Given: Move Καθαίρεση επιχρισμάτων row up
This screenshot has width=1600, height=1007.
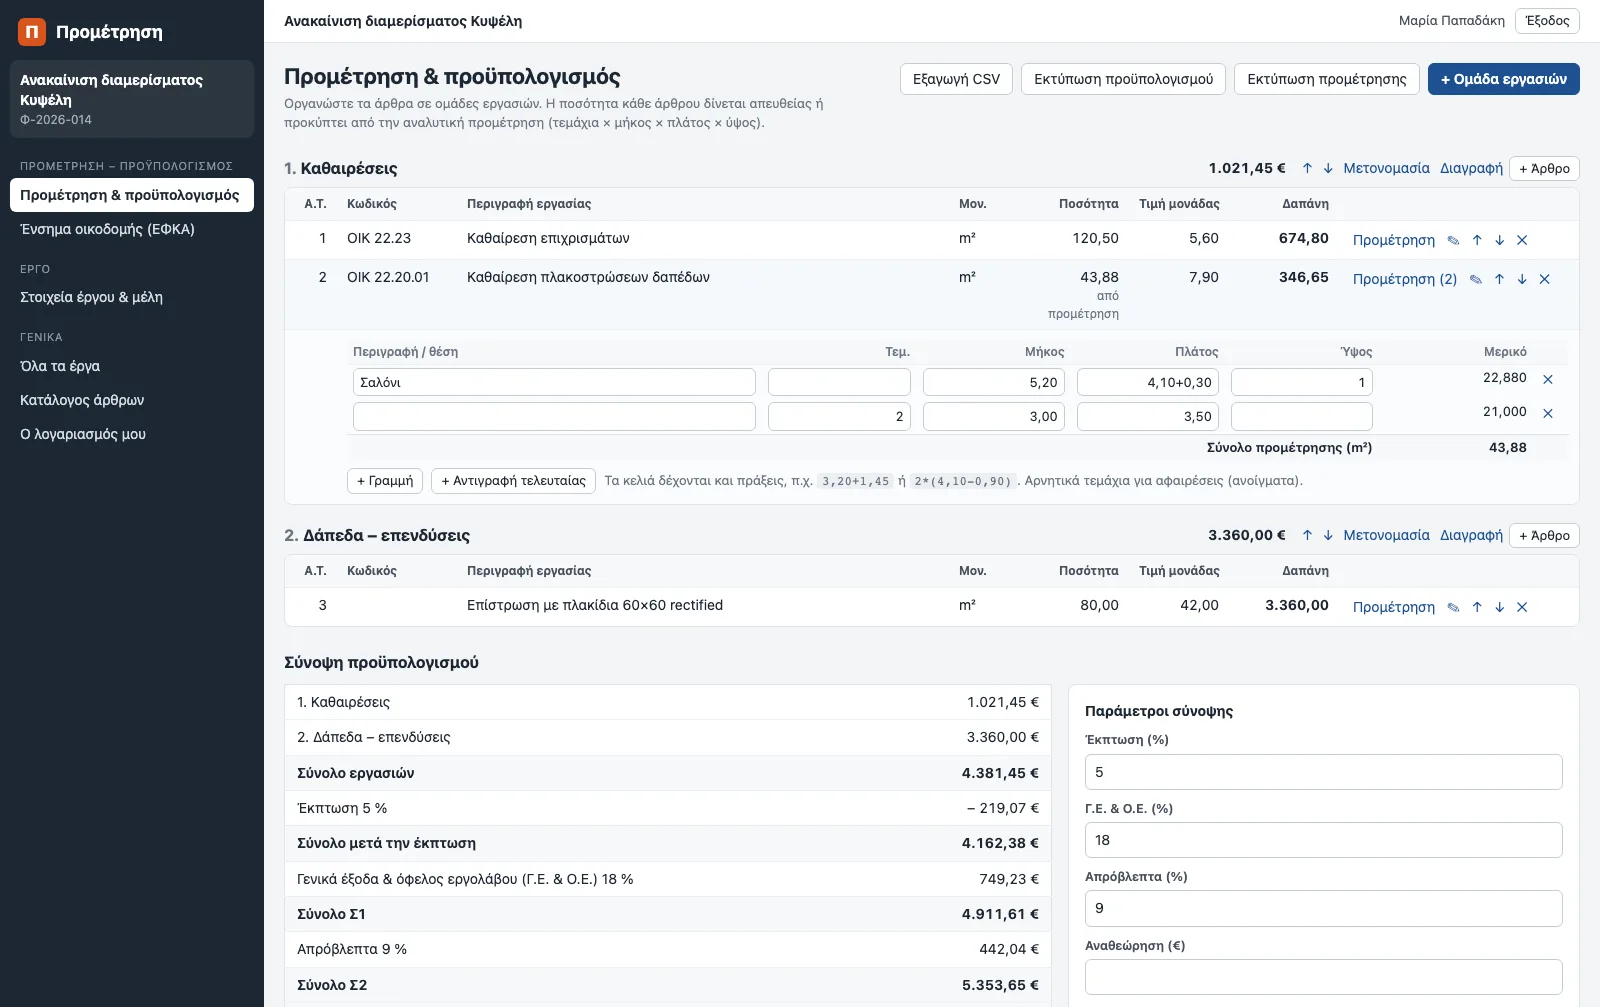Looking at the screenshot, I should tap(1477, 240).
